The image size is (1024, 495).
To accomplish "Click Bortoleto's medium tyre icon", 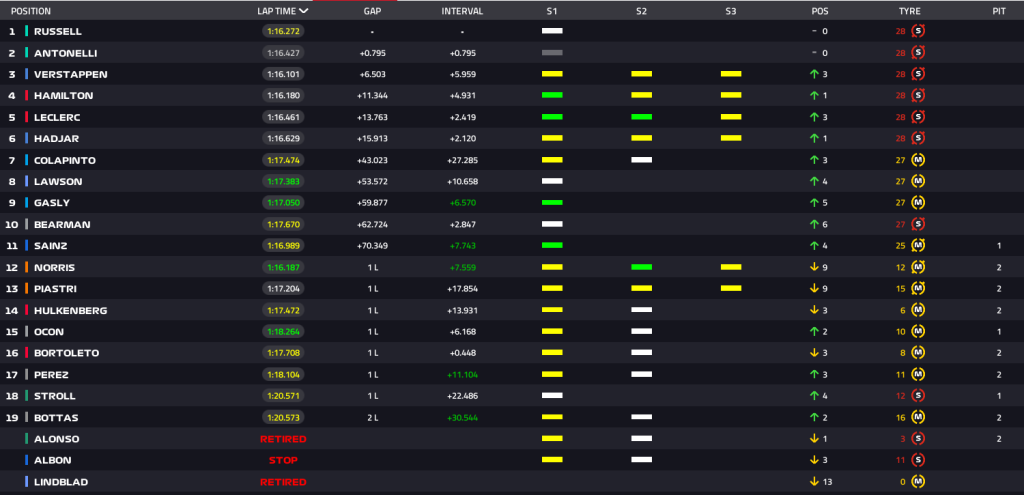I will (x=918, y=353).
